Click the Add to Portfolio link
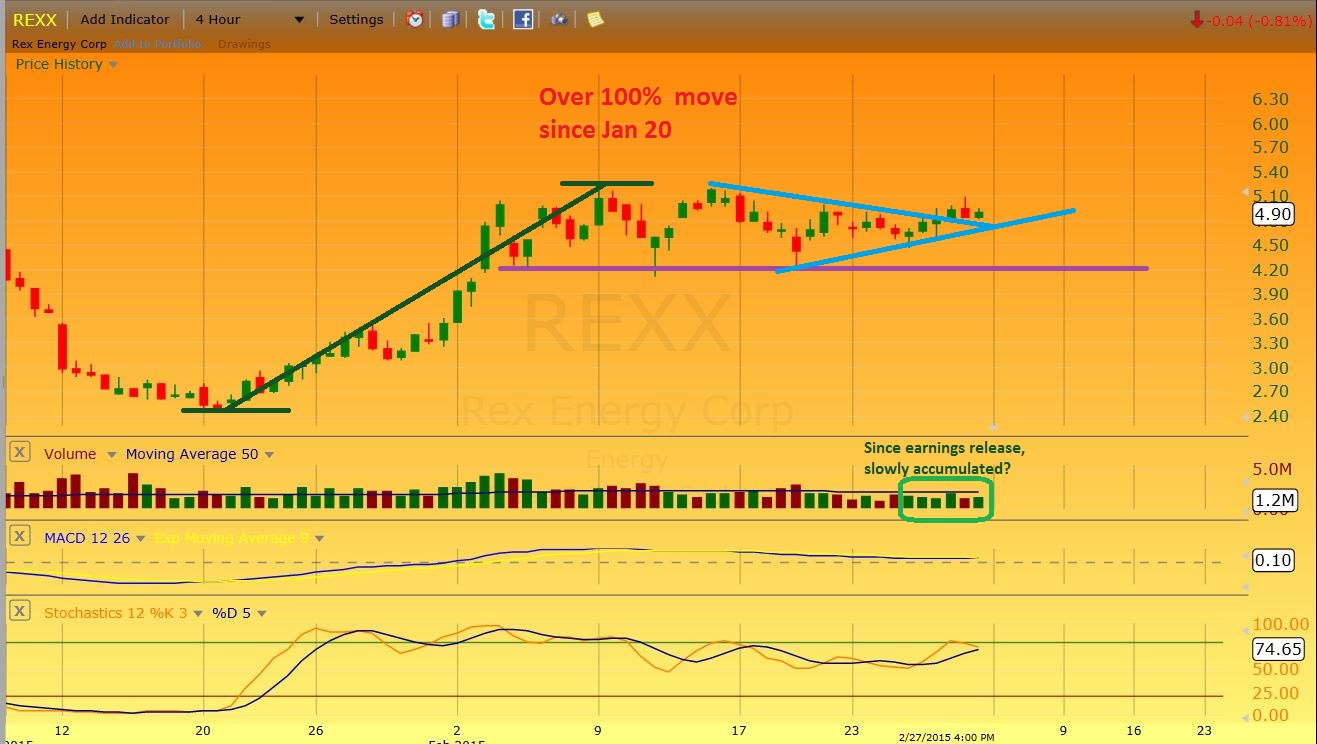The width and height of the screenshot is (1317, 744). 158,44
